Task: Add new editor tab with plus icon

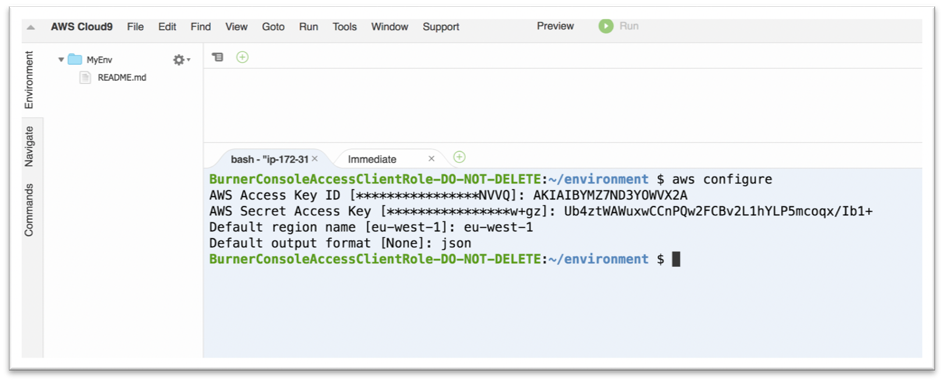Action: click(x=242, y=57)
